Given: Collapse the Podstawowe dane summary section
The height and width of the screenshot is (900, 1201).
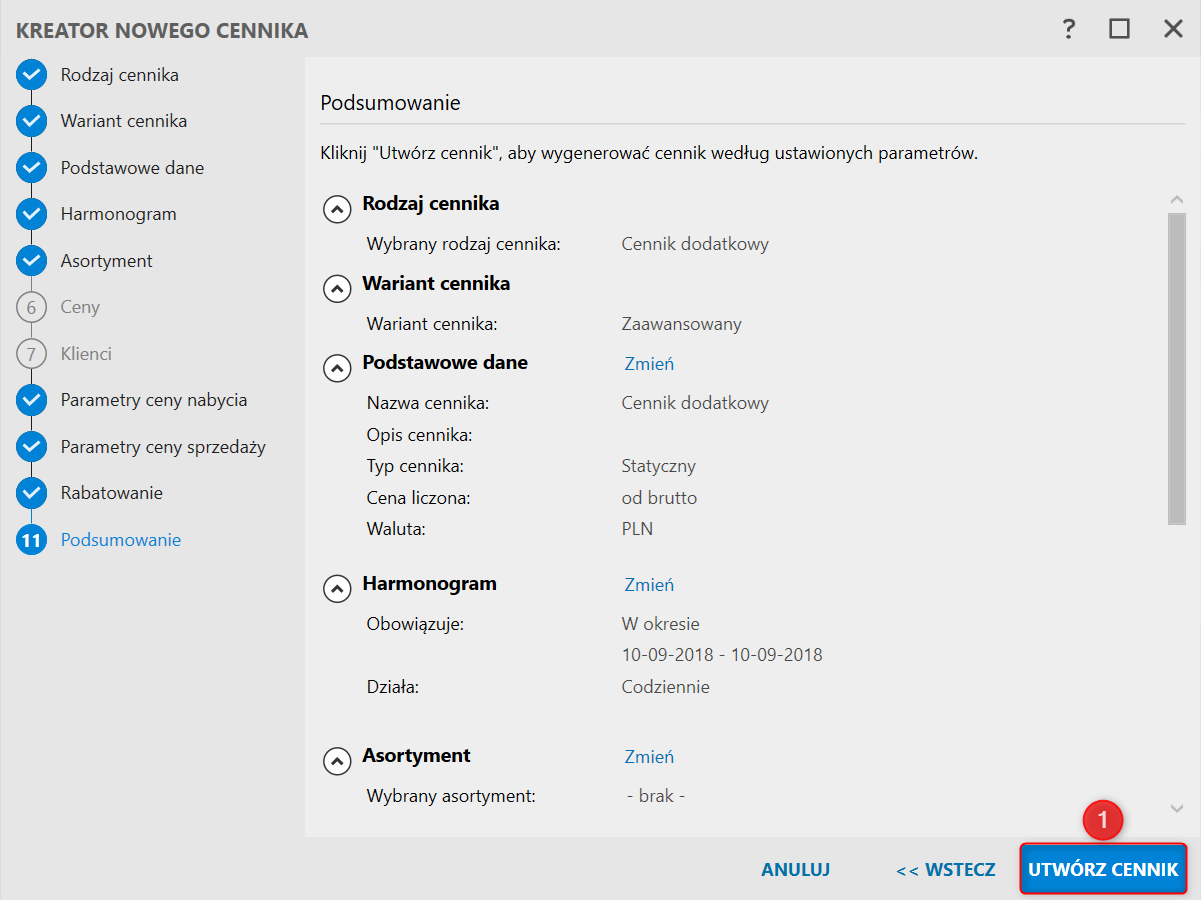Looking at the screenshot, I should coord(337,368).
